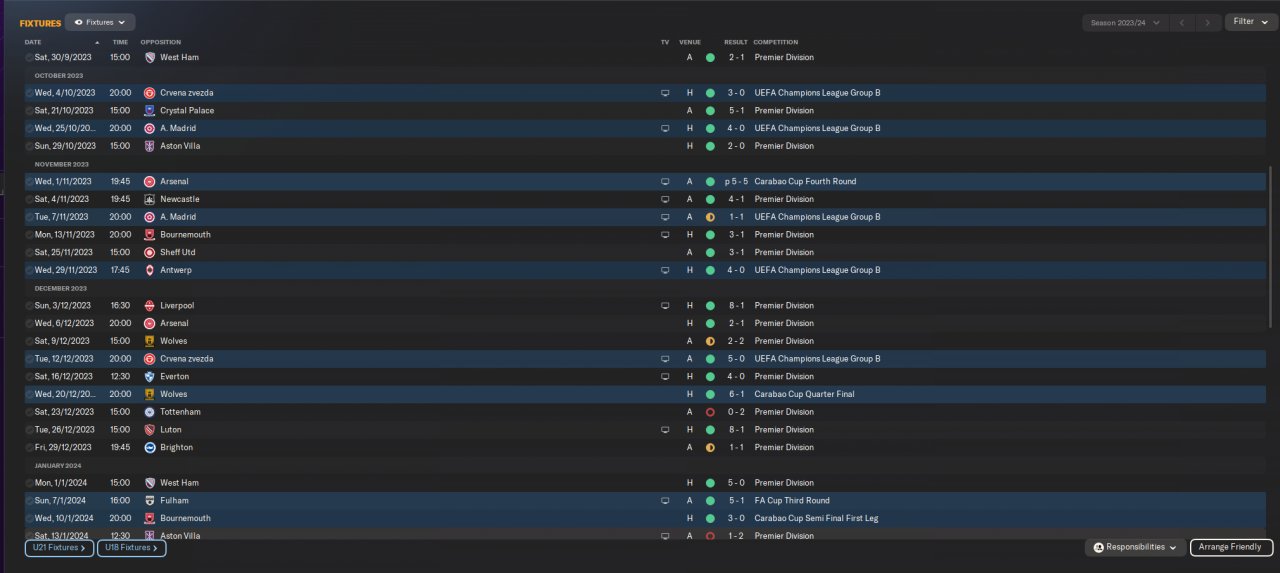This screenshot has height=573, width=1280.
Task: Click the Antwerp club badge icon
Action: click(149, 271)
